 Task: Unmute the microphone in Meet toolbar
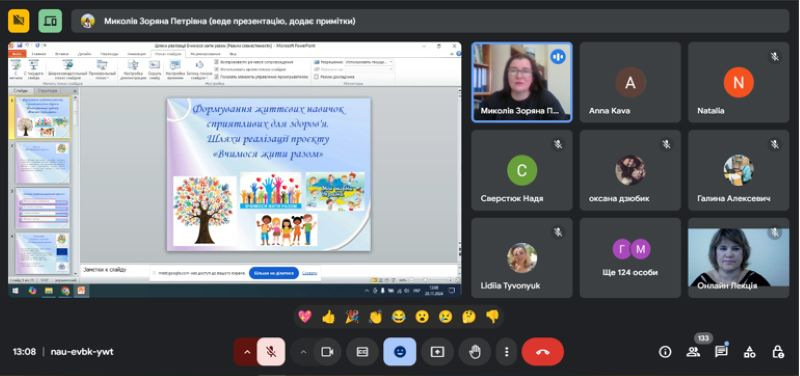pyautogui.click(x=271, y=352)
